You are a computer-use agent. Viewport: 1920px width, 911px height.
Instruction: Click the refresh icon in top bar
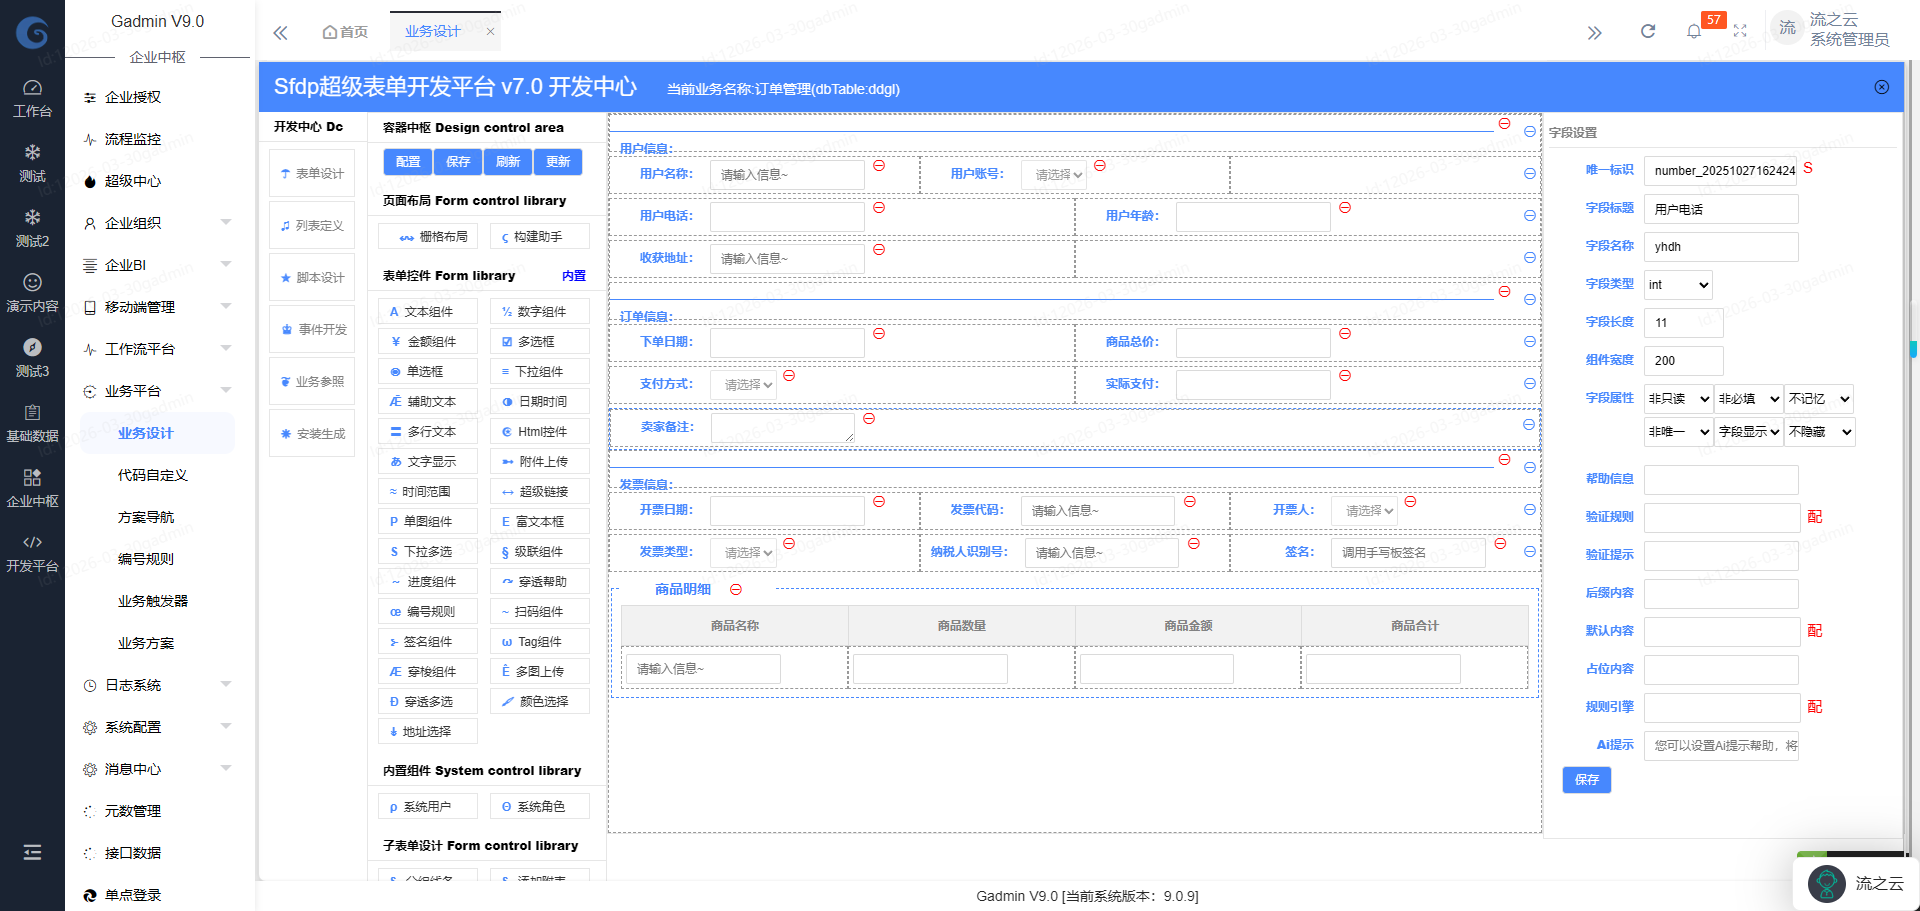pos(1648,32)
